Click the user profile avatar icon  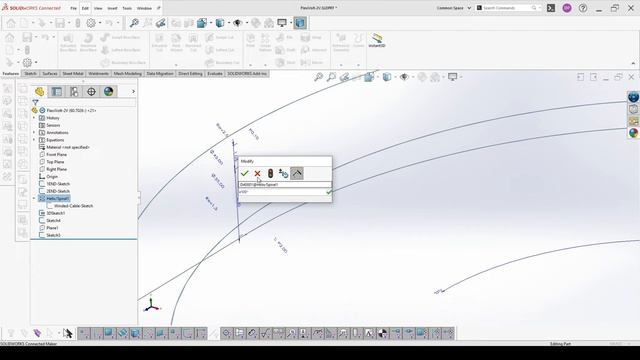click(x=567, y=8)
